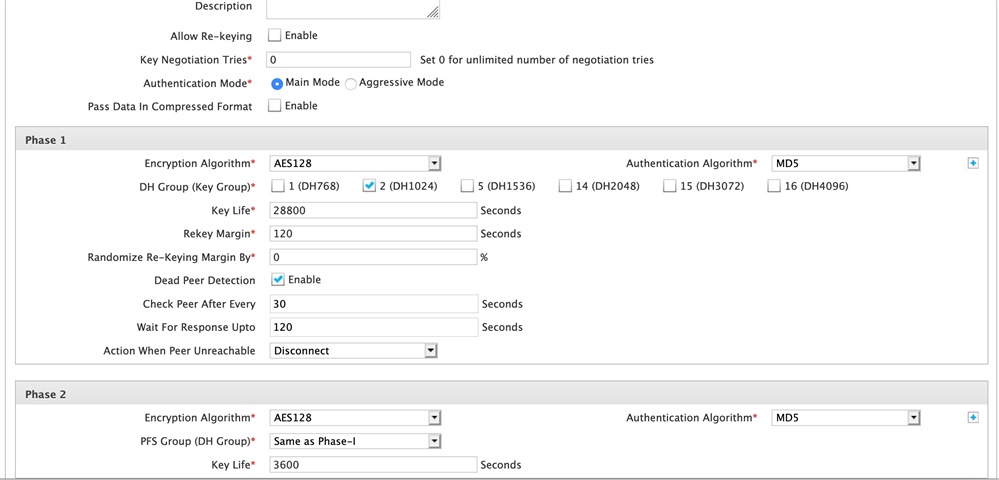The image size is (999, 480).
Task: Enable Pass Data In Compressed Format
Action: point(275,106)
